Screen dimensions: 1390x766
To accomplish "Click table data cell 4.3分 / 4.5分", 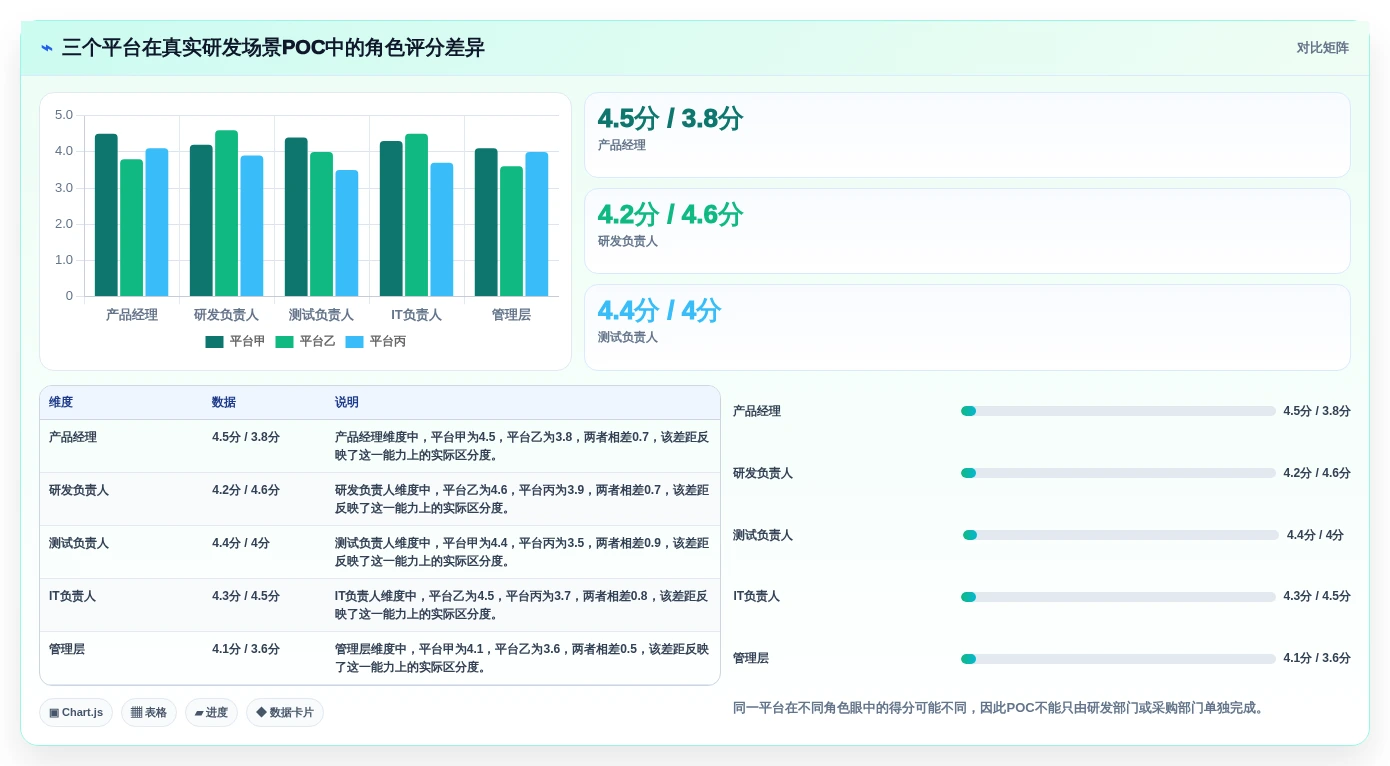I will tap(246, 596).
